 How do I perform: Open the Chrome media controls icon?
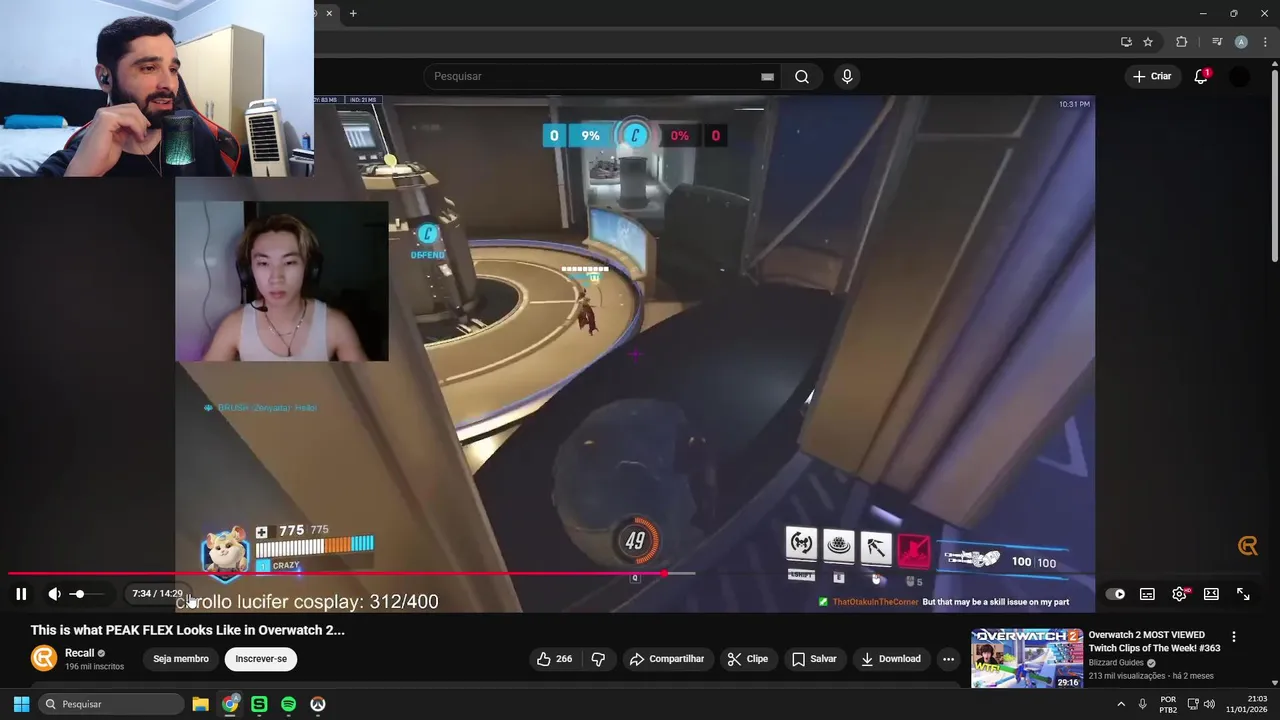tap(1217, 42)
